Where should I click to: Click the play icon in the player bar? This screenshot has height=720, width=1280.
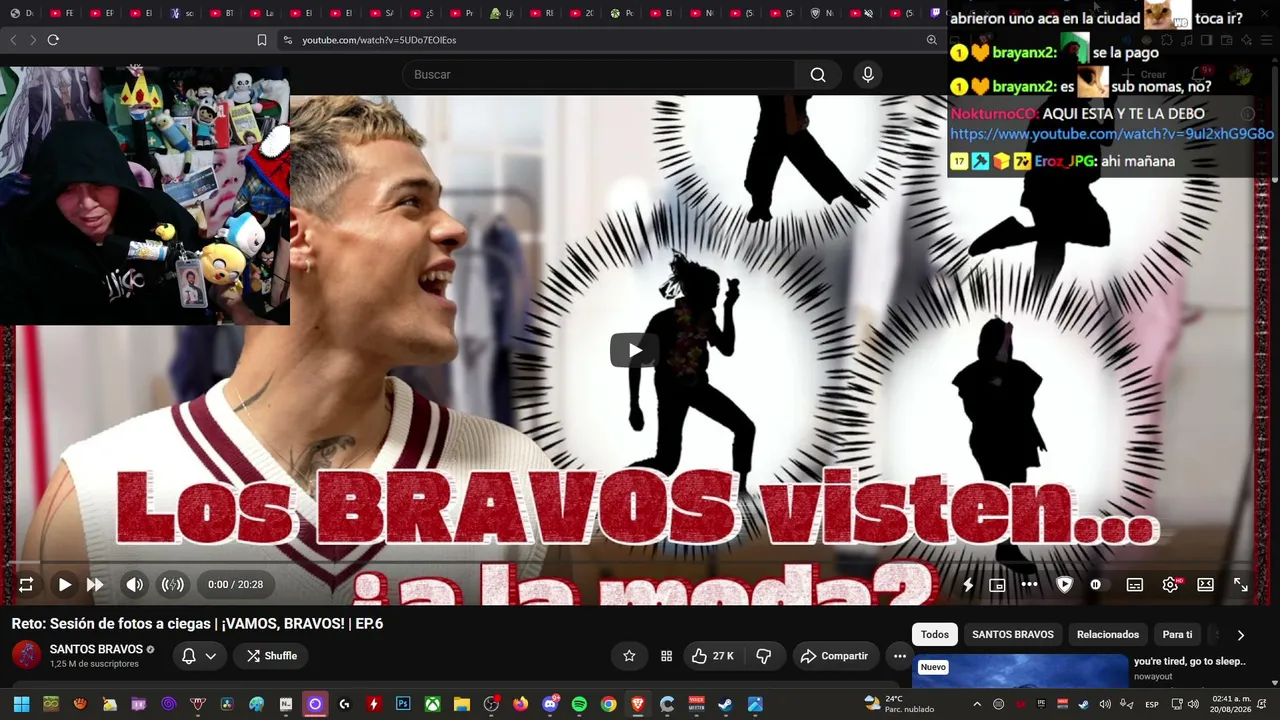pyautogui.click(x=64, y=585)
